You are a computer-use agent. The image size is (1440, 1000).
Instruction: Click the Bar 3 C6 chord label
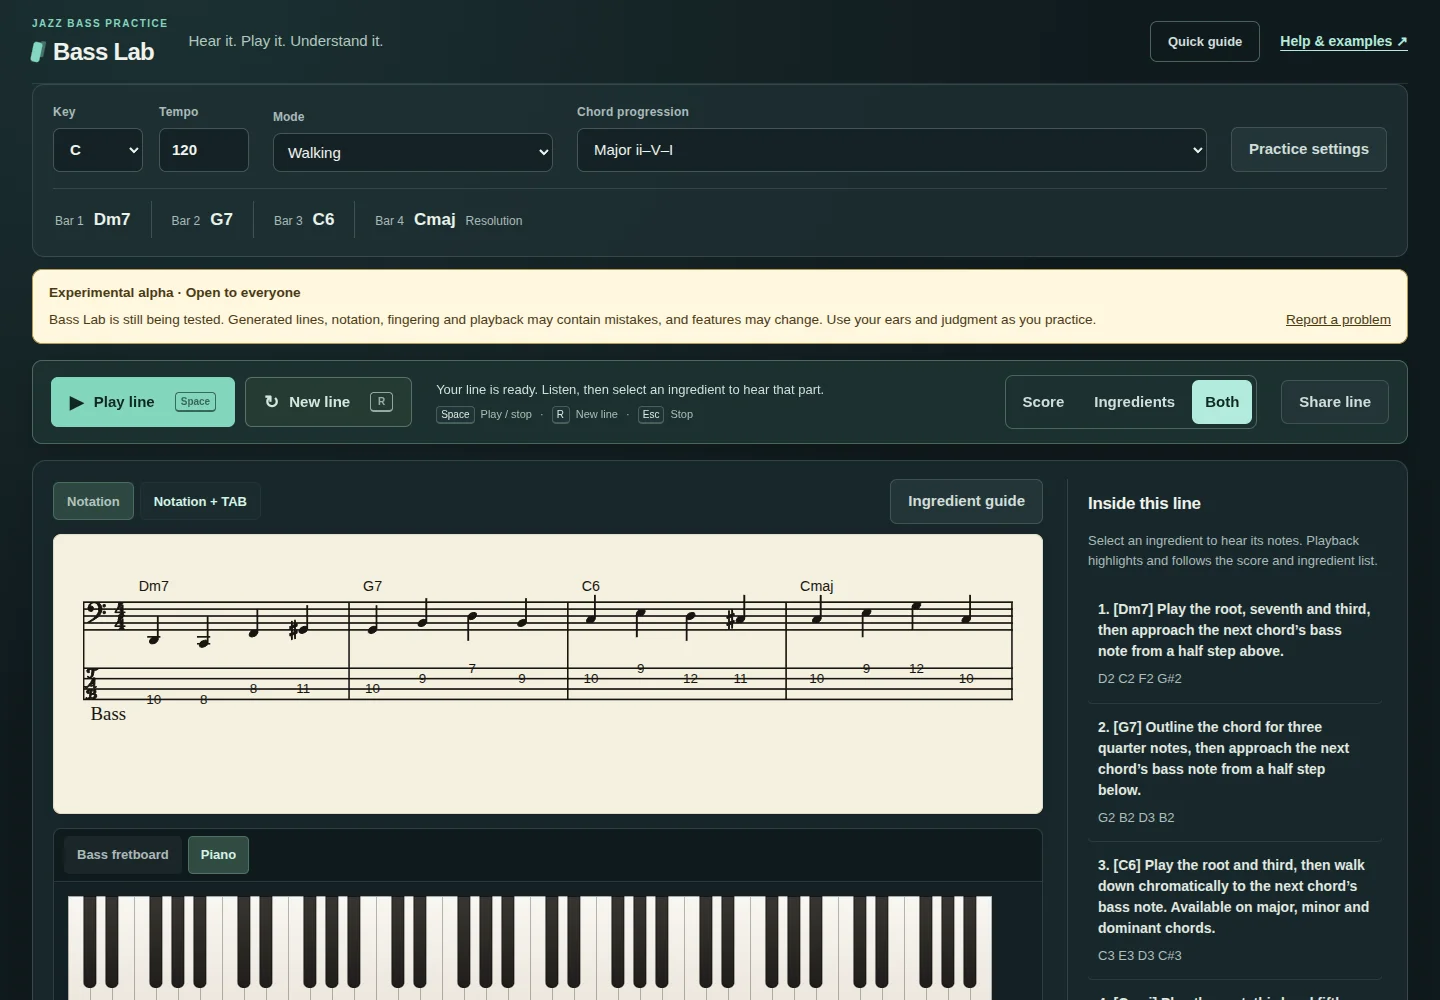(x=304, y=220)
